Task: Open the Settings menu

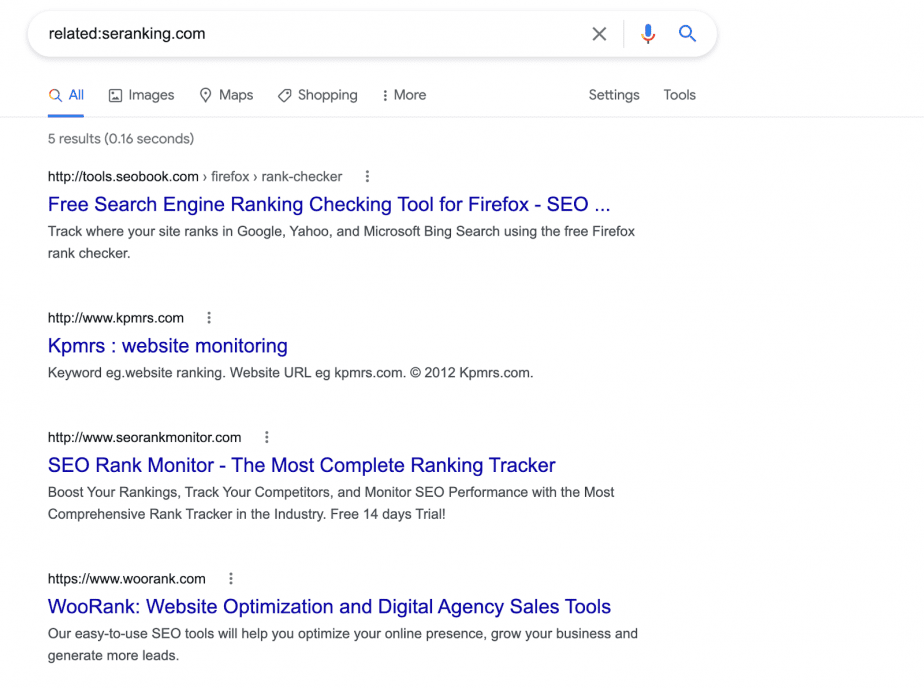Action: click(613, 95)
